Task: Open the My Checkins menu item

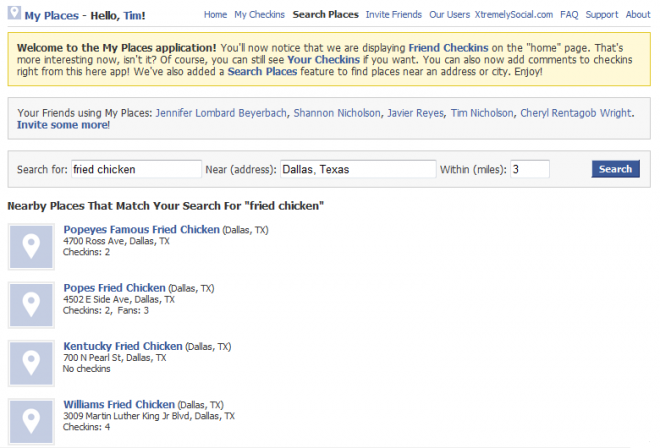Action: pos(259,15)
